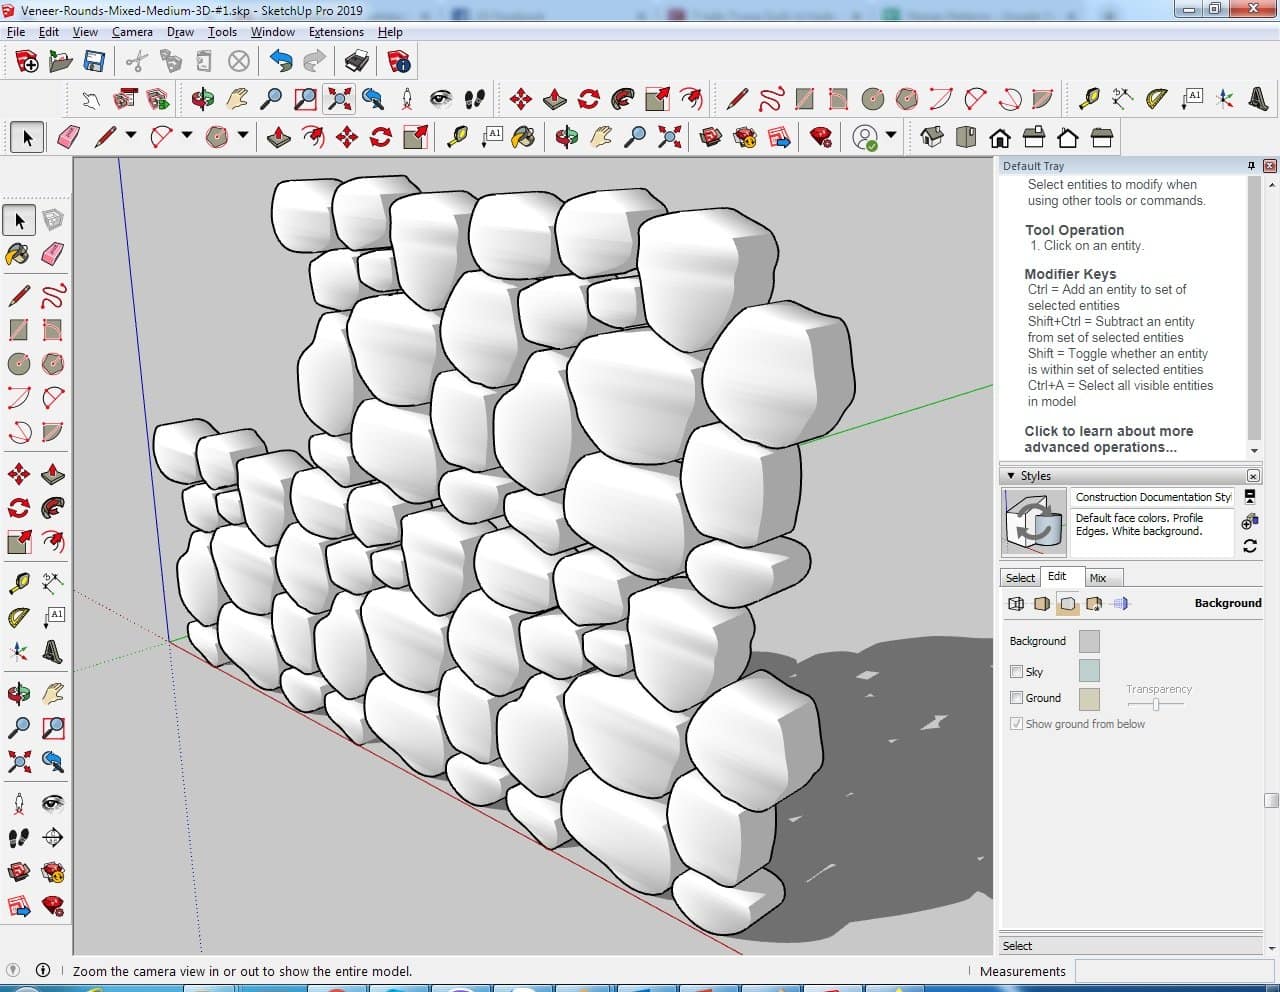Pick the Eraser tool in left toolbar
This screenshot has height=992, width=1280.
(x=53, y=254)
